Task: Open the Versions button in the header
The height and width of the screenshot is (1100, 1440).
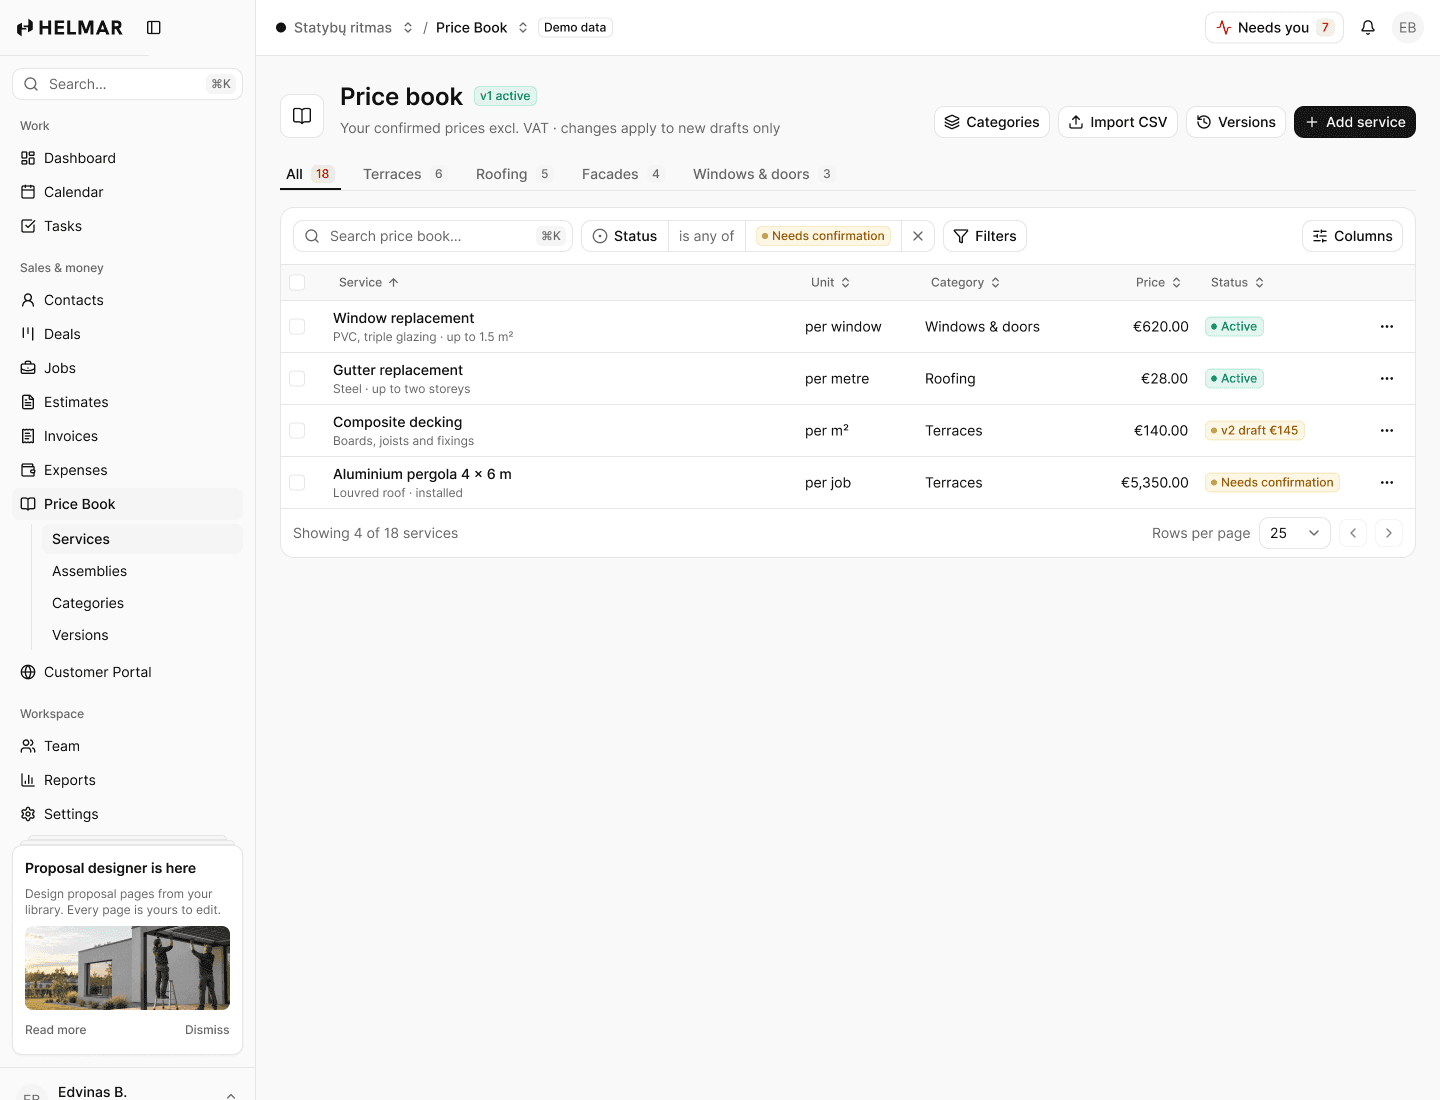Action: pyautogui.click(x=1236, y=122)
